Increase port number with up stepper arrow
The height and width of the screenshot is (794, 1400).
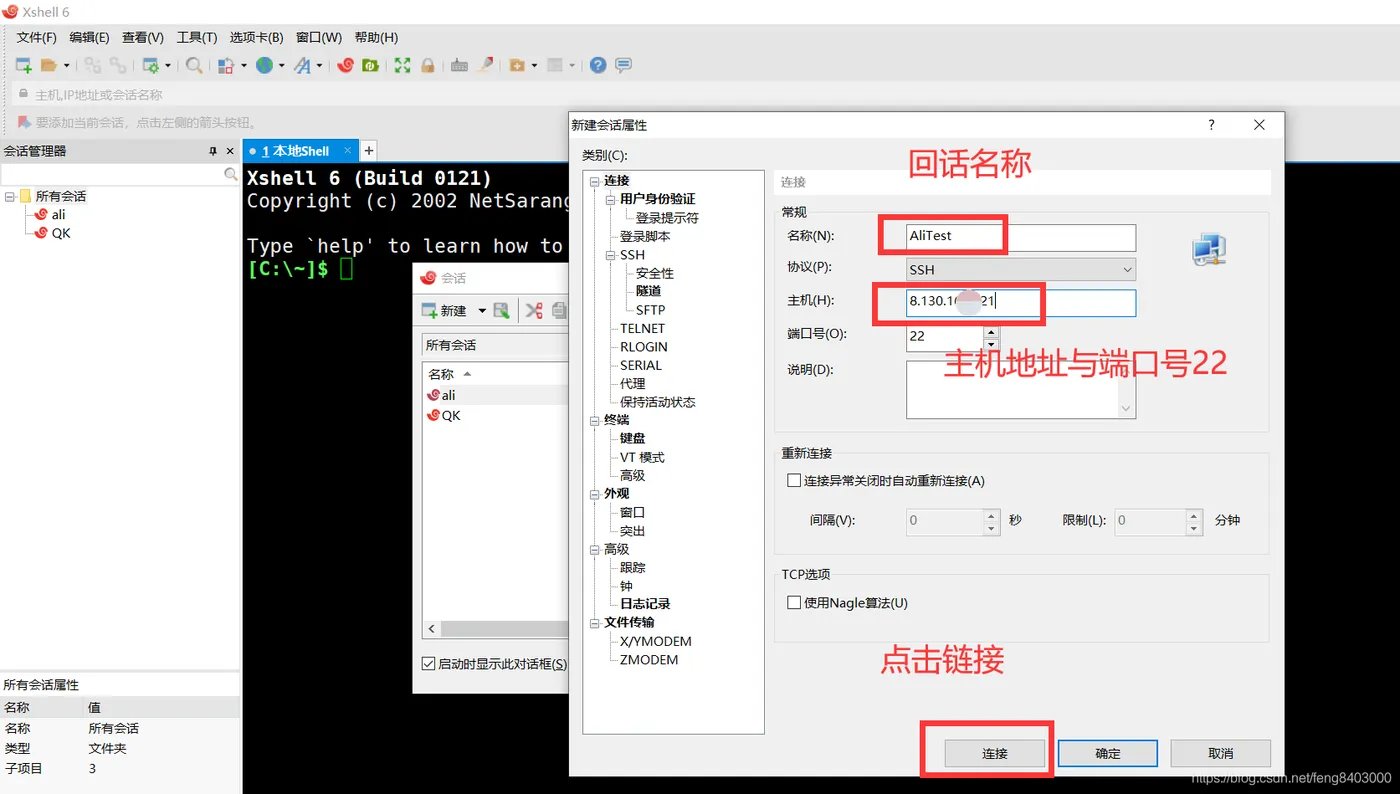[991, 331]
